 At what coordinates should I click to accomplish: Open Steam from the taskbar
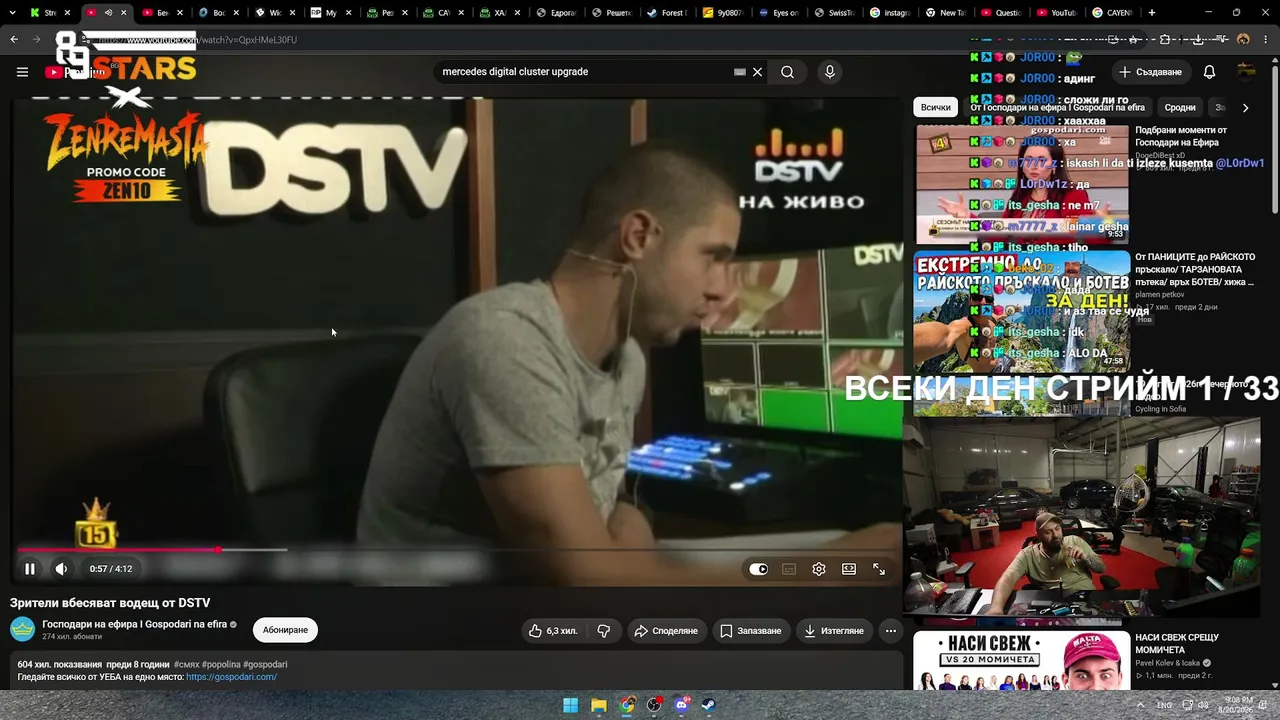click(x=710, y=705)
